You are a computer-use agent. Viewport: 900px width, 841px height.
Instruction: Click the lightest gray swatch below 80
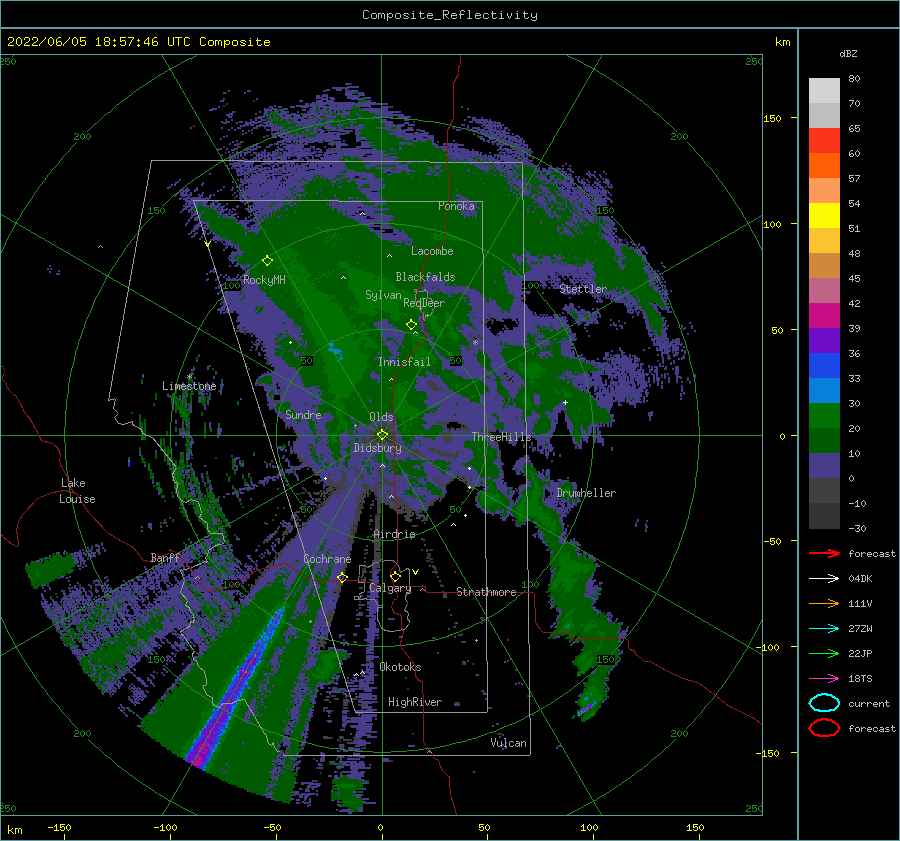pos(824,91)
